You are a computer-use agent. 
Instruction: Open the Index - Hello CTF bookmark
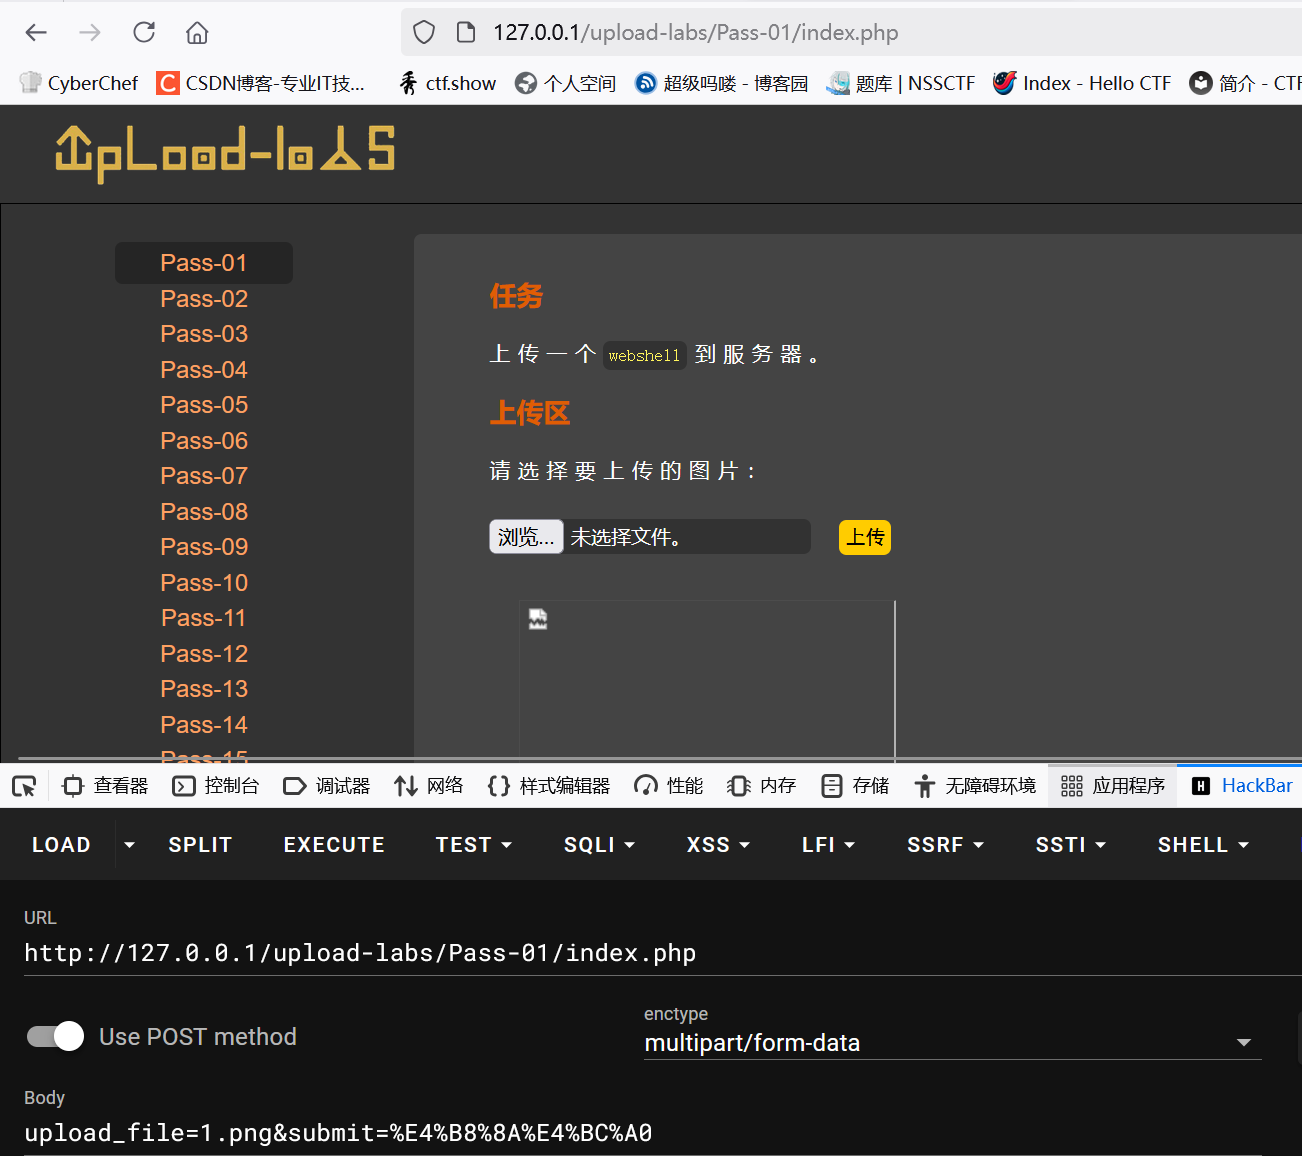coord(1082,83)
